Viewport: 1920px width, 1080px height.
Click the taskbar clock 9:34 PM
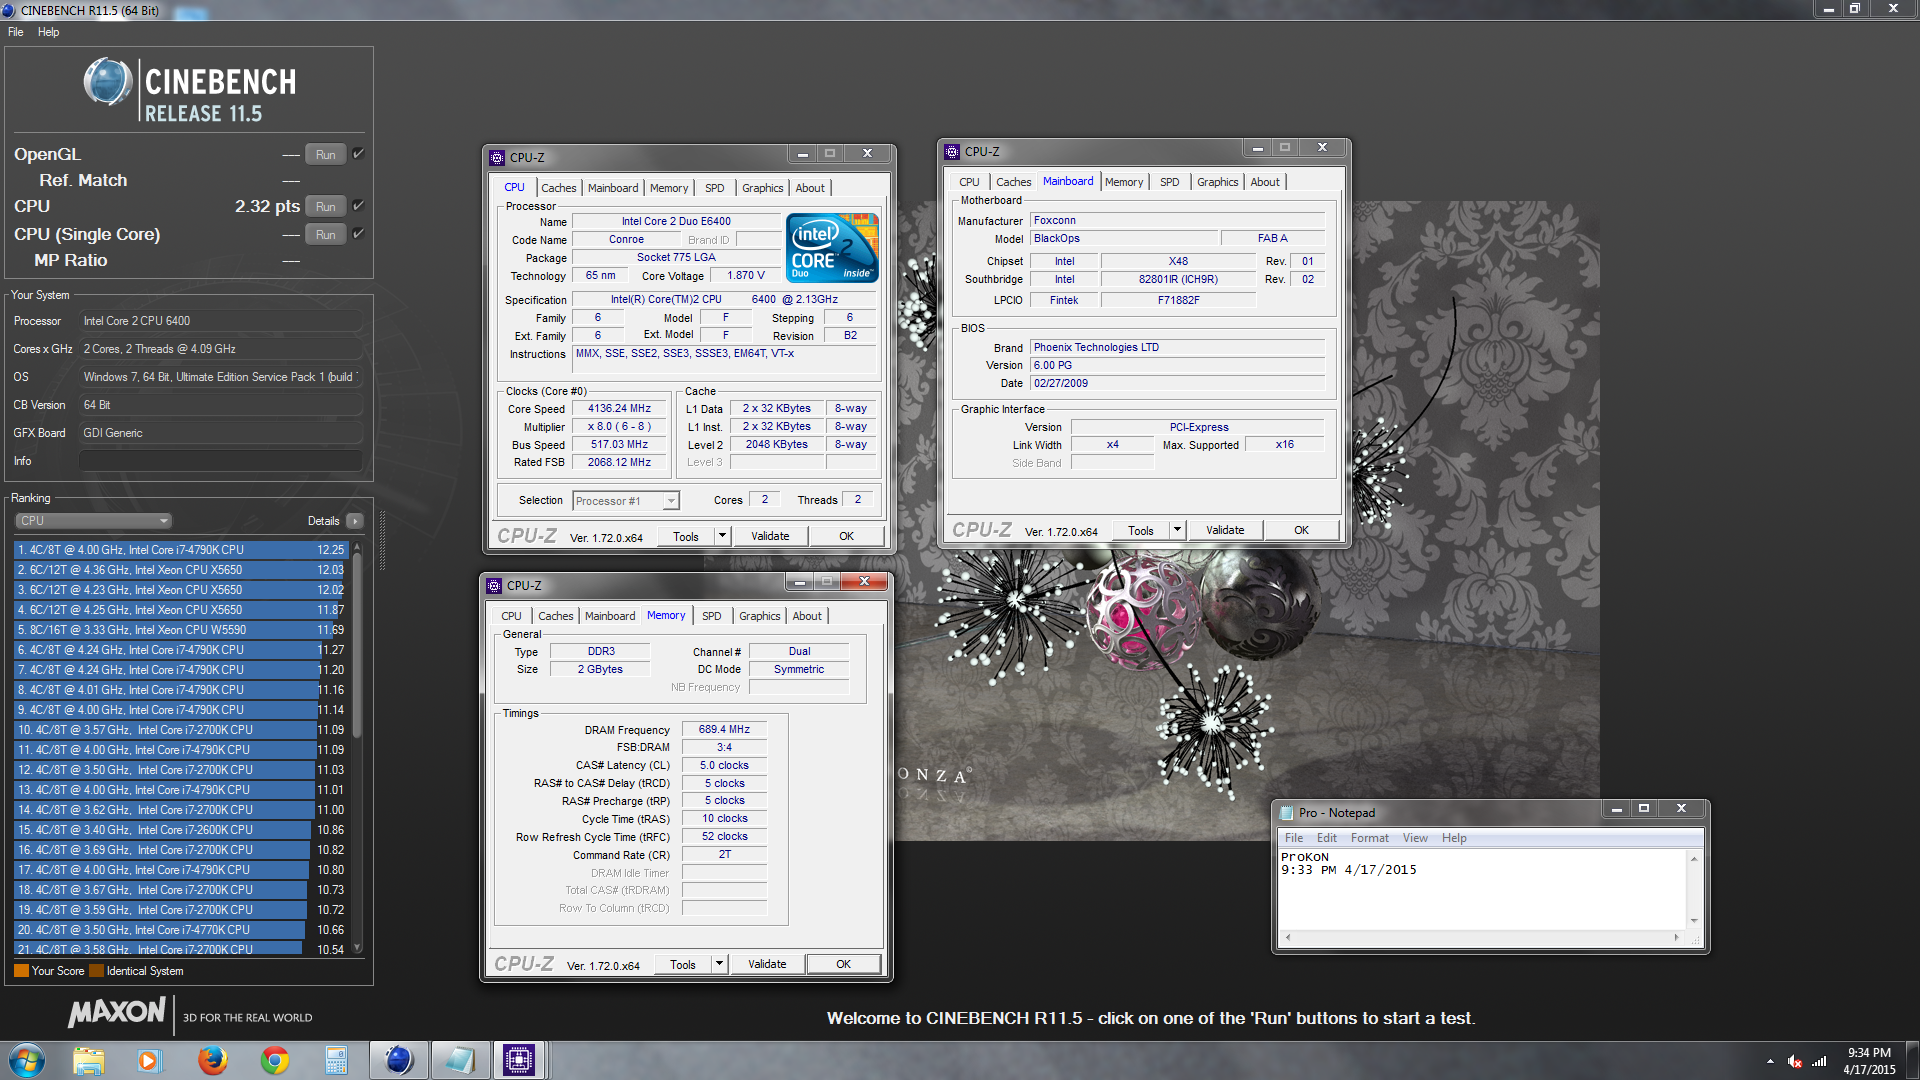pos(1869,1052)
